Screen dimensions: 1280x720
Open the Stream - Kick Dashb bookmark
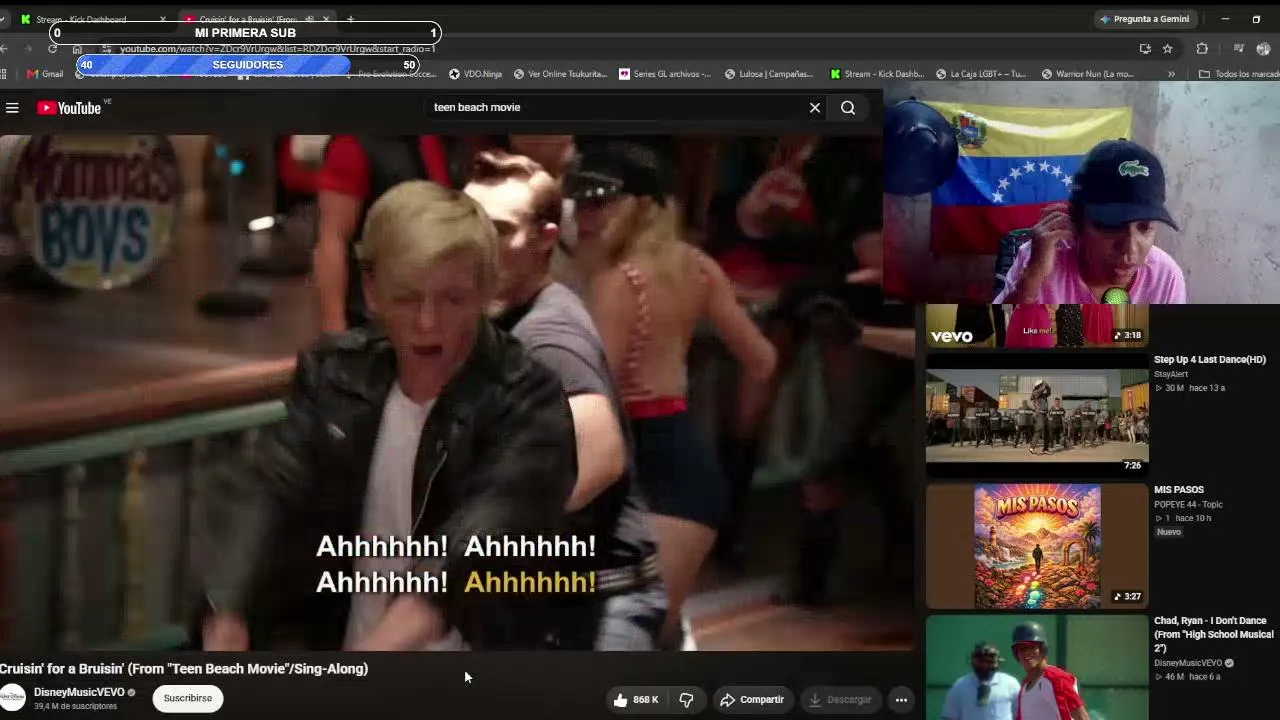coord(877,74)
